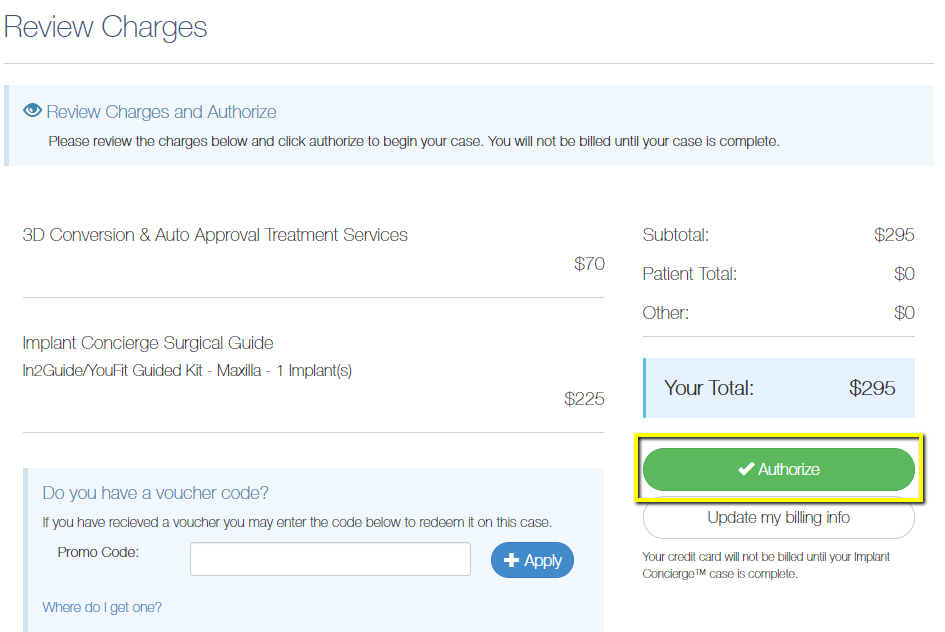This screenshot has height=632, width=945.
Task: Select Implant Concierge Surgical Guide item
Action: pyautogui.click(x=148, y=343)
